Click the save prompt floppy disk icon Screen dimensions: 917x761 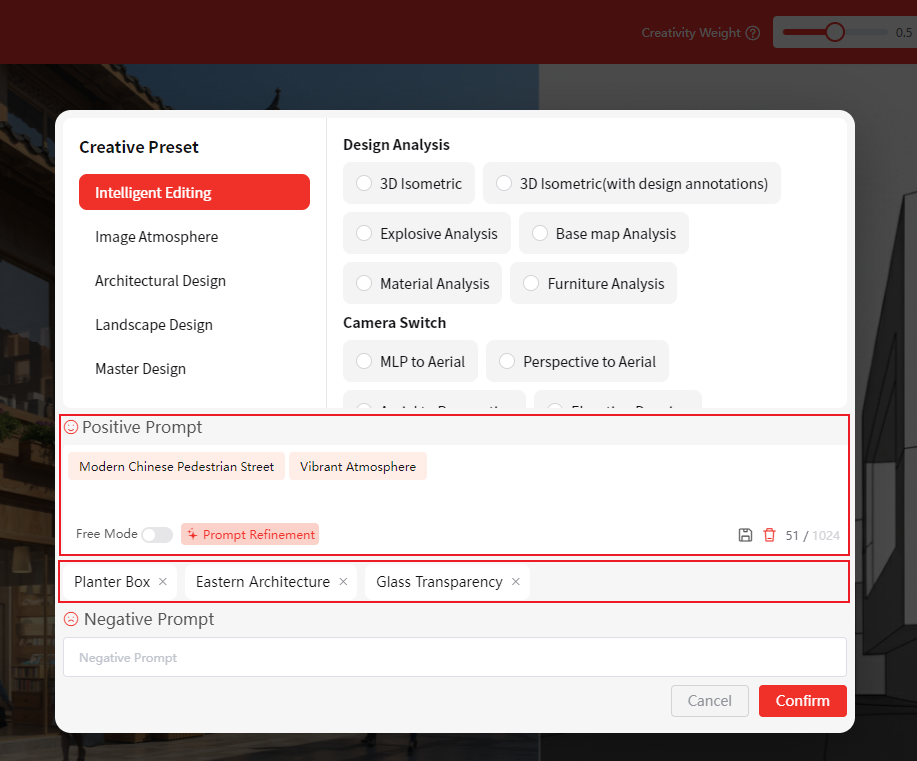[745, 535]
